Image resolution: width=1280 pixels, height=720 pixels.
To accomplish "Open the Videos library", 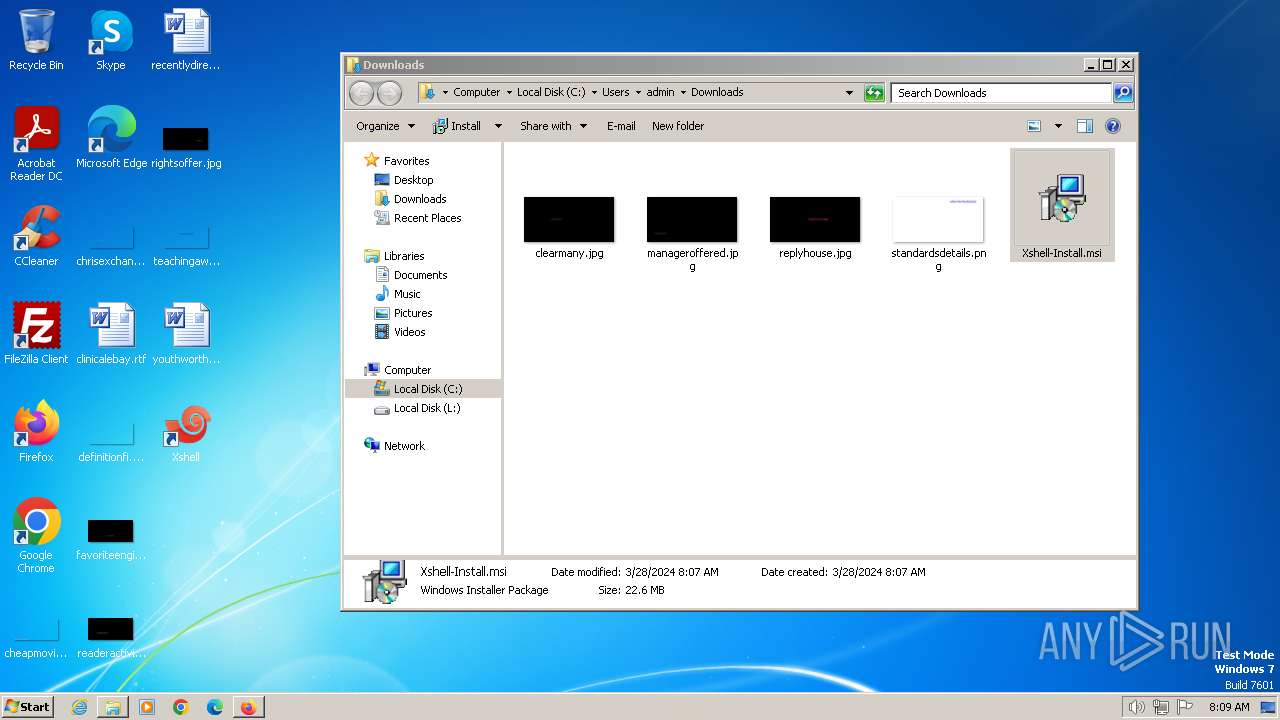I will 409,332.
